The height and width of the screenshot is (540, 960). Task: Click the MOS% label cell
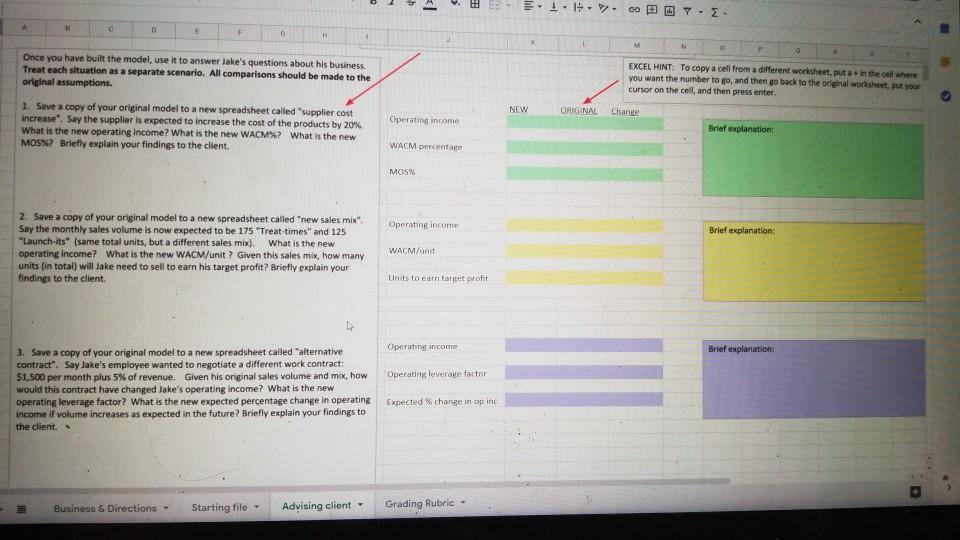[x=402, y=172]
